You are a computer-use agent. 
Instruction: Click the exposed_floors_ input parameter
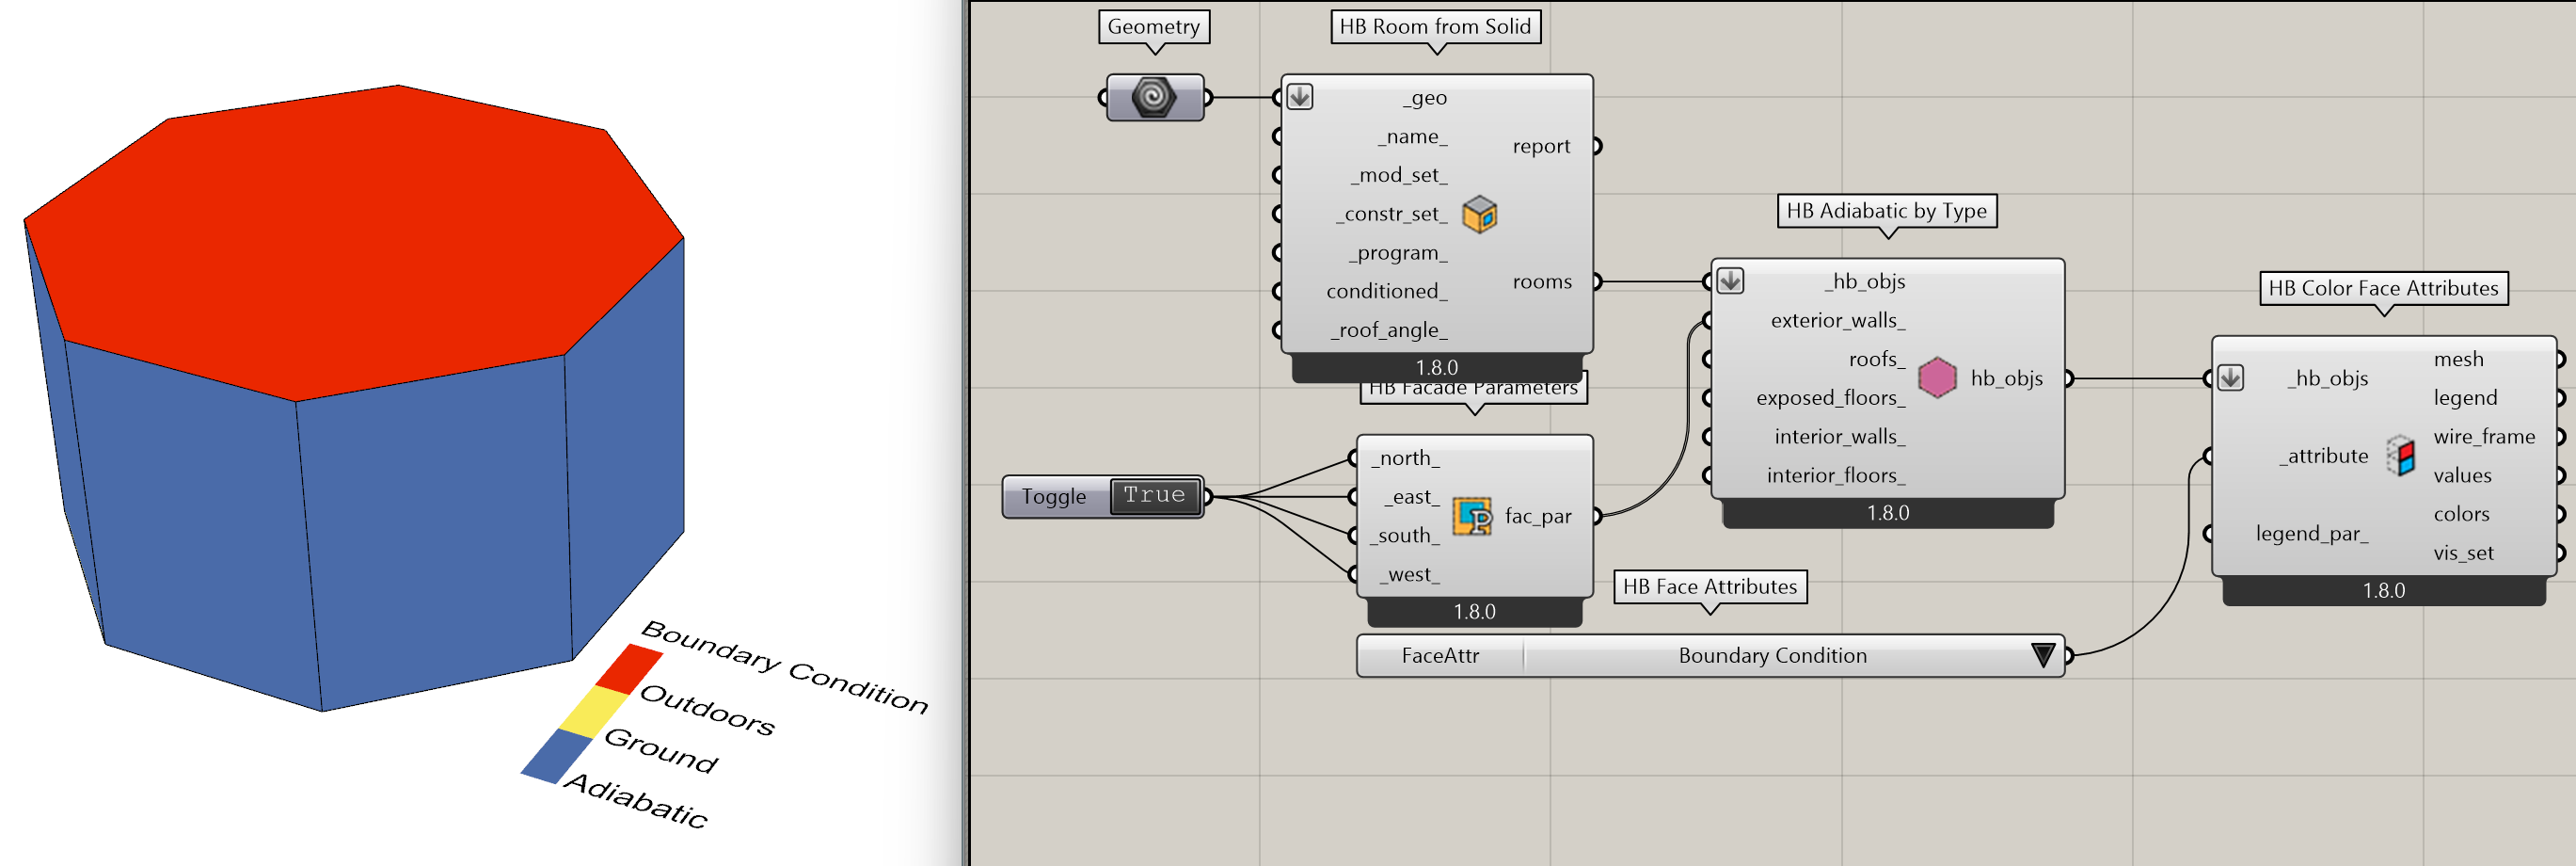point(1830,398)
